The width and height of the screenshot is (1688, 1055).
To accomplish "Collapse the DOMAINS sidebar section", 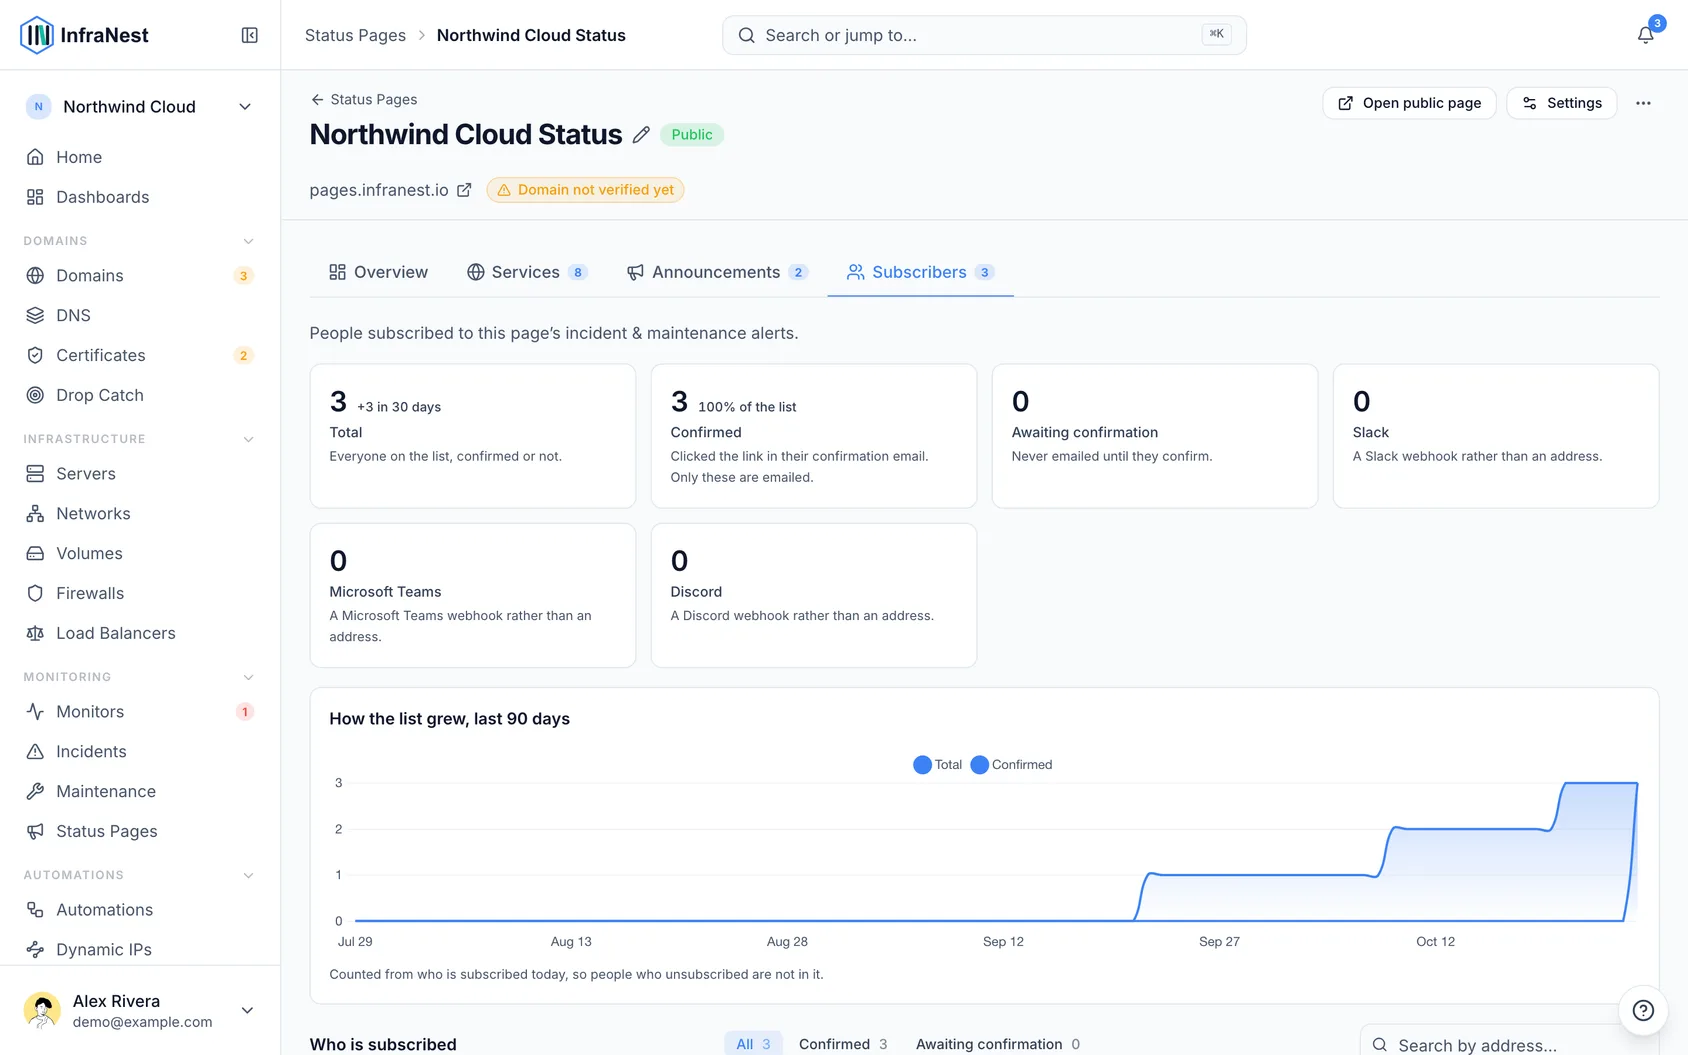I will point(249,241).
